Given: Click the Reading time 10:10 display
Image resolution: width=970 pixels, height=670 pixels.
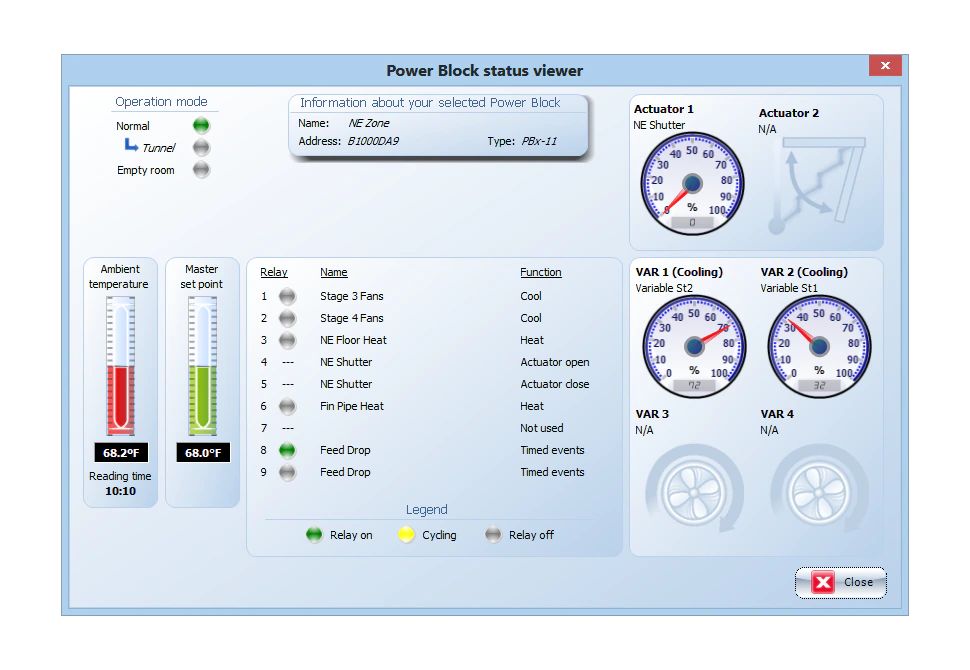Looking at the screenshot, I should click(120, 483).
